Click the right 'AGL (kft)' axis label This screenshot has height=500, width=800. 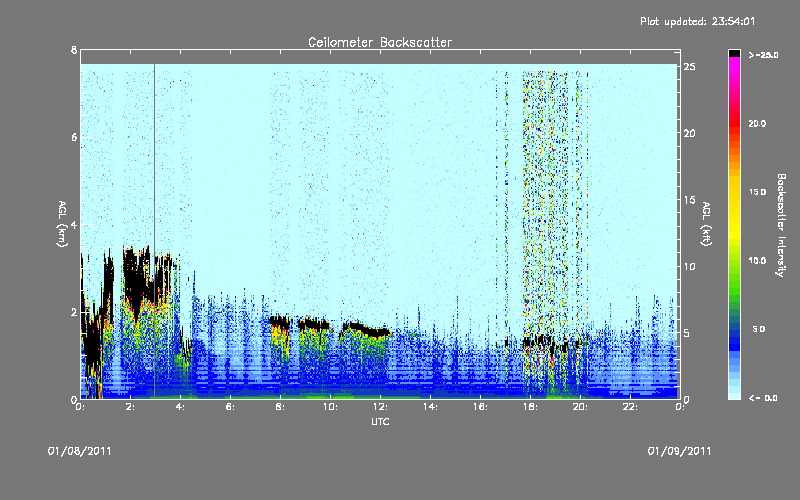[706, 224]
